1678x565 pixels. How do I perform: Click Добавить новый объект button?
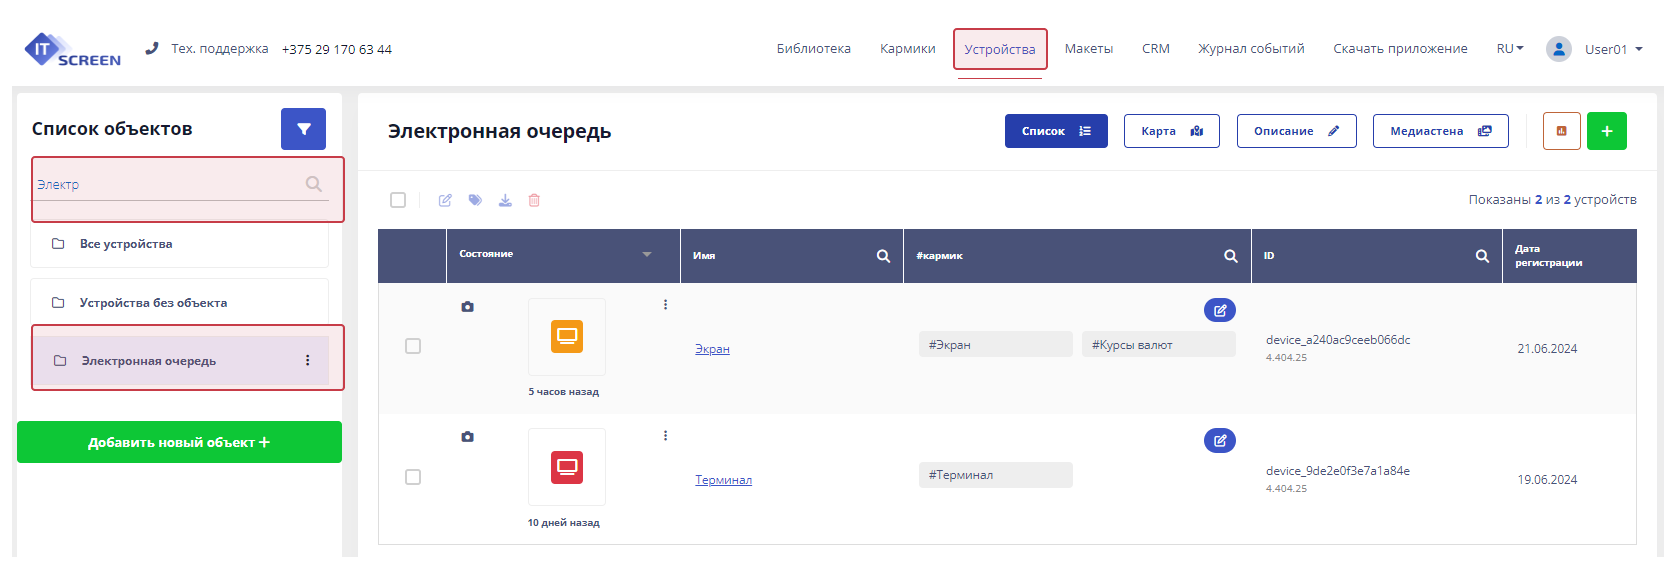tap(179, 442)
